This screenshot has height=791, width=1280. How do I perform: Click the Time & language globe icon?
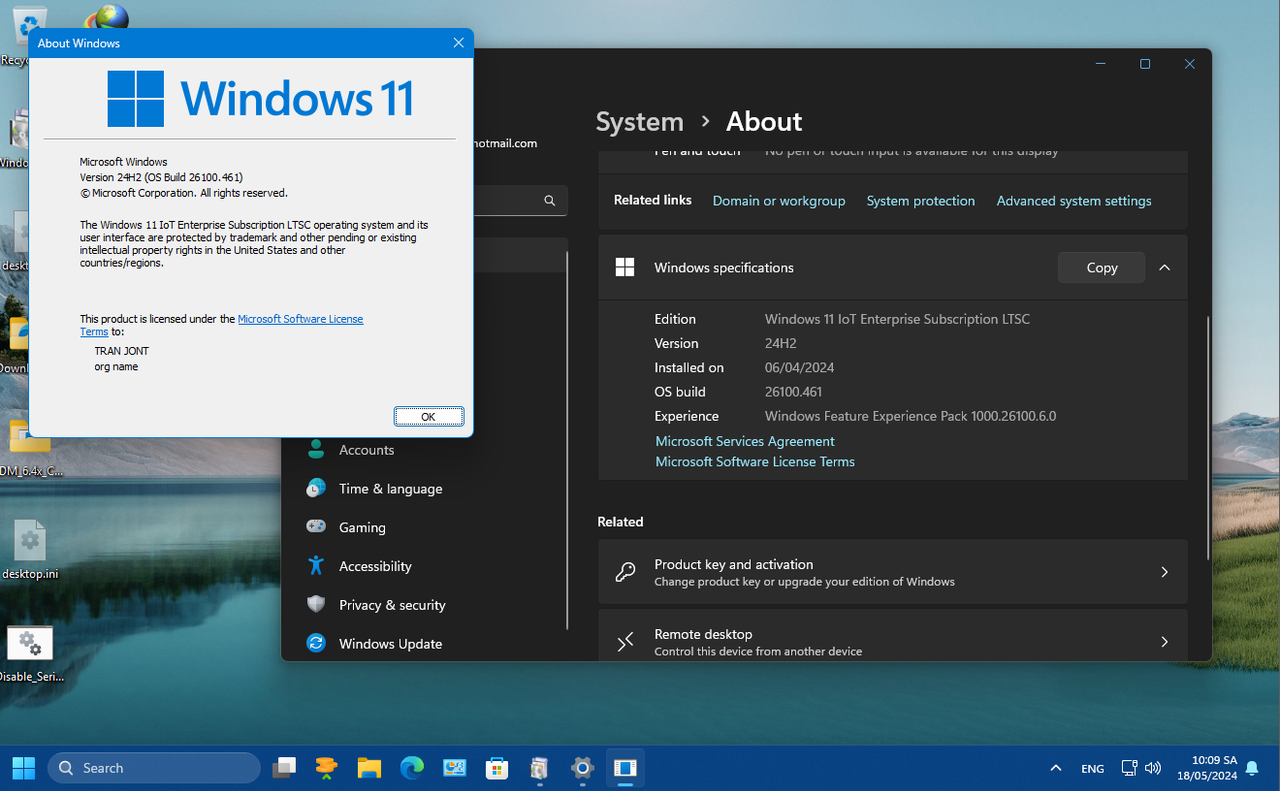click(316, 488)
